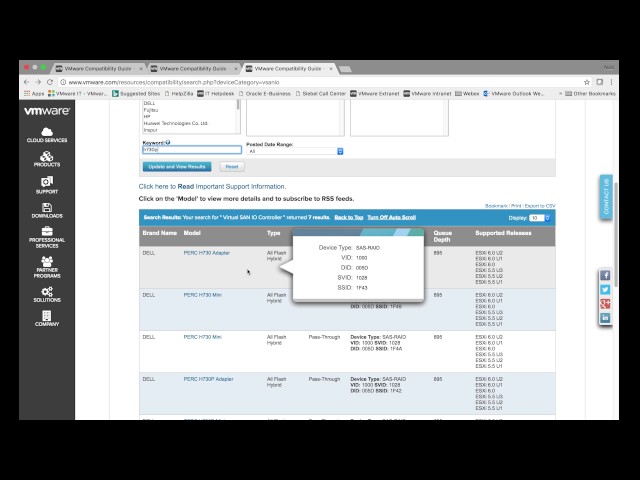The height and width of the screenshot is (480, 640).
Task: Click the Keyword input field
Action: click(192, 150)
